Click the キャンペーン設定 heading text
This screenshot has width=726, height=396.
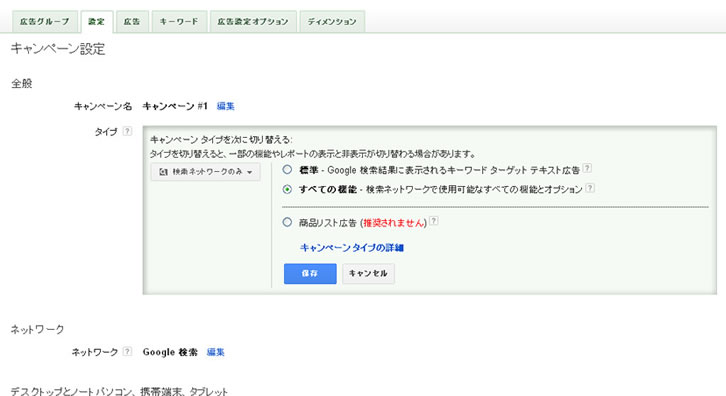[58, 49]
